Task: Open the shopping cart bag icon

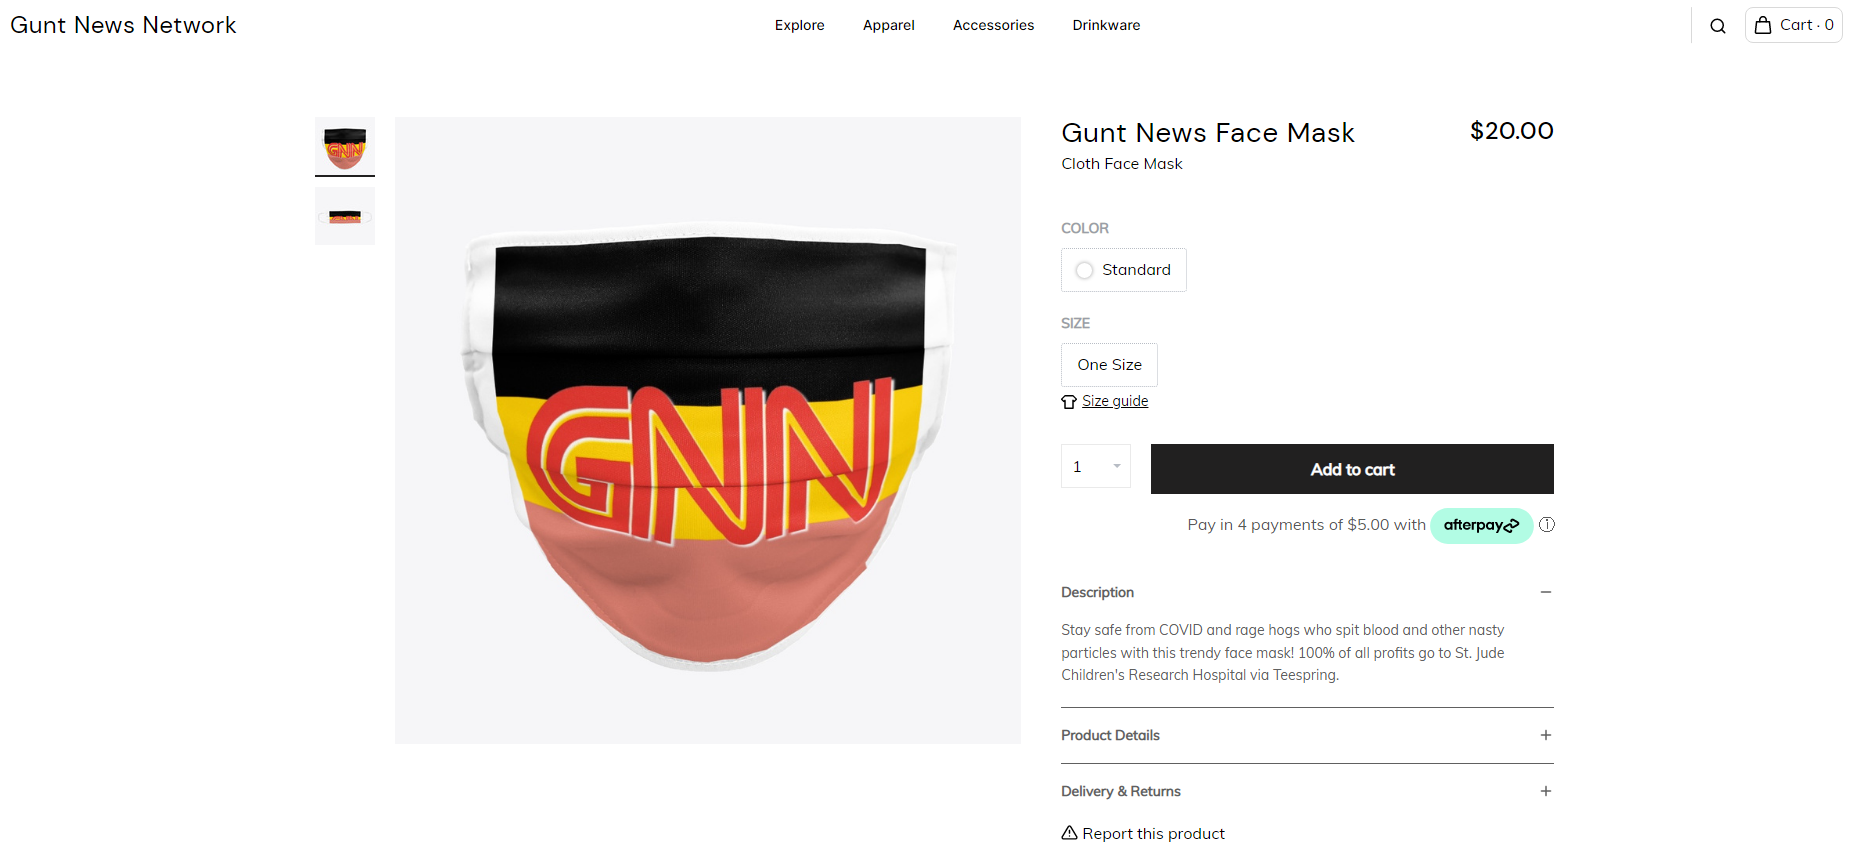Action: tap(1762, 25)
